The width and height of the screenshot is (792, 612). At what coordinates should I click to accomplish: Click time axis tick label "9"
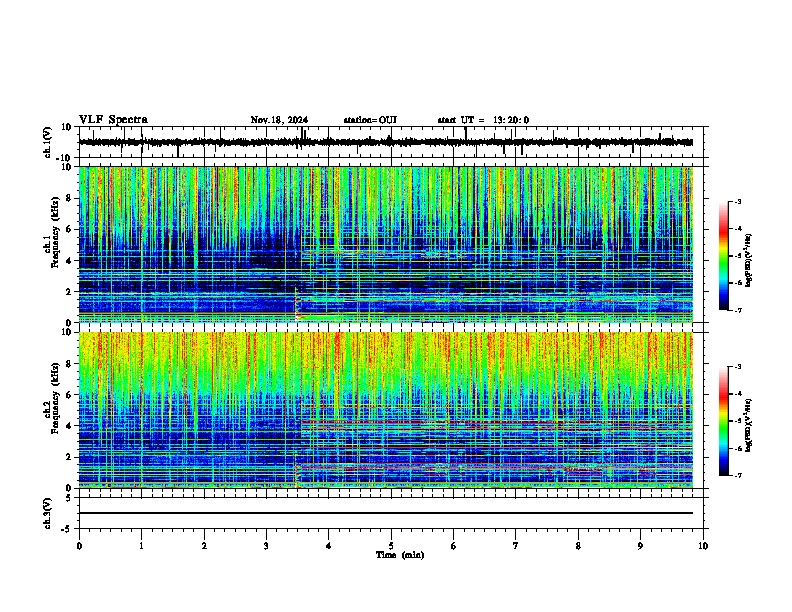tap(640, 546)
